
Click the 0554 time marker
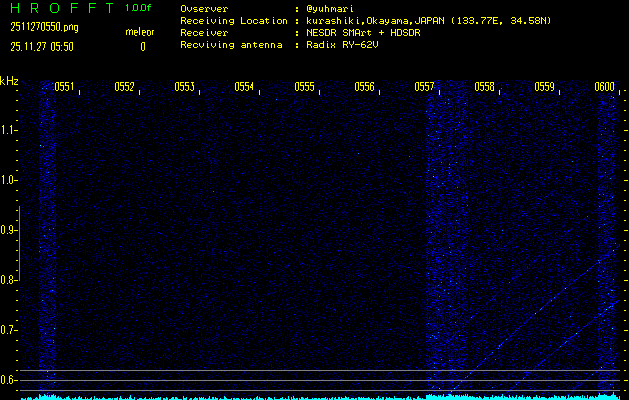244,87
